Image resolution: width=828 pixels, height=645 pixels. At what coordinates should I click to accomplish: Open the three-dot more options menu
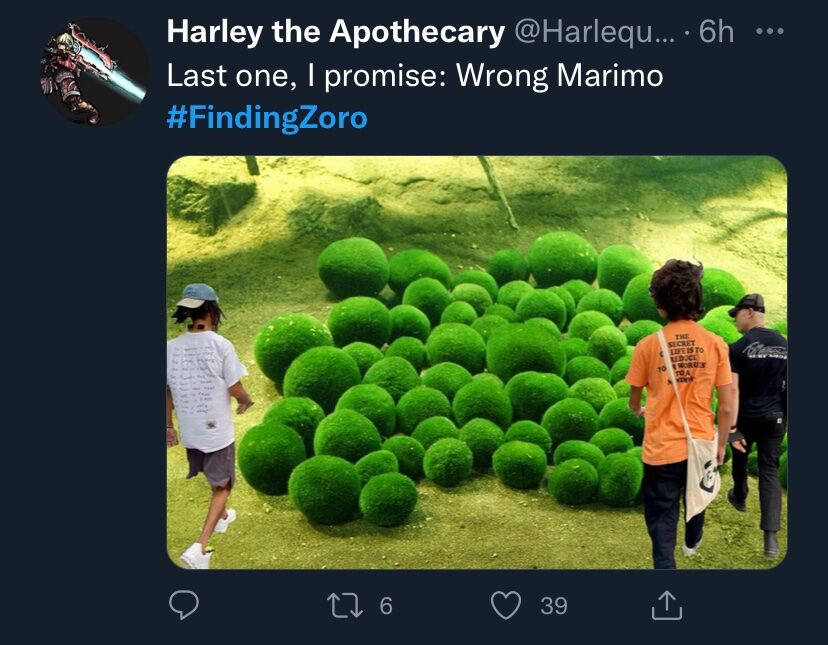(x=769, y=32)
